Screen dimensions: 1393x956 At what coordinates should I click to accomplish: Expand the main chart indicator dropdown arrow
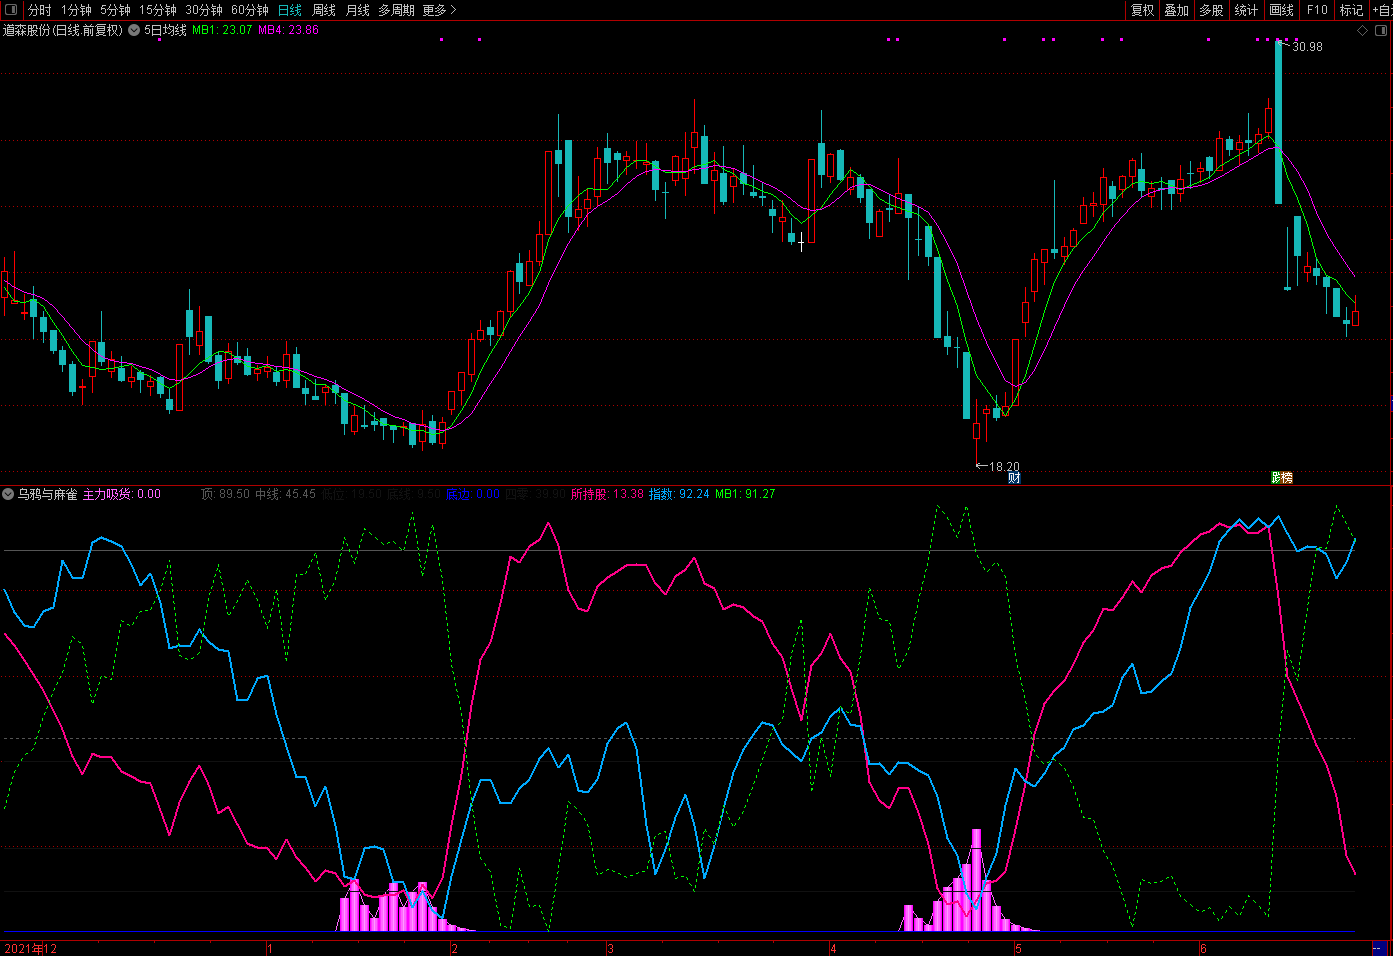click(x=134, y=31)
